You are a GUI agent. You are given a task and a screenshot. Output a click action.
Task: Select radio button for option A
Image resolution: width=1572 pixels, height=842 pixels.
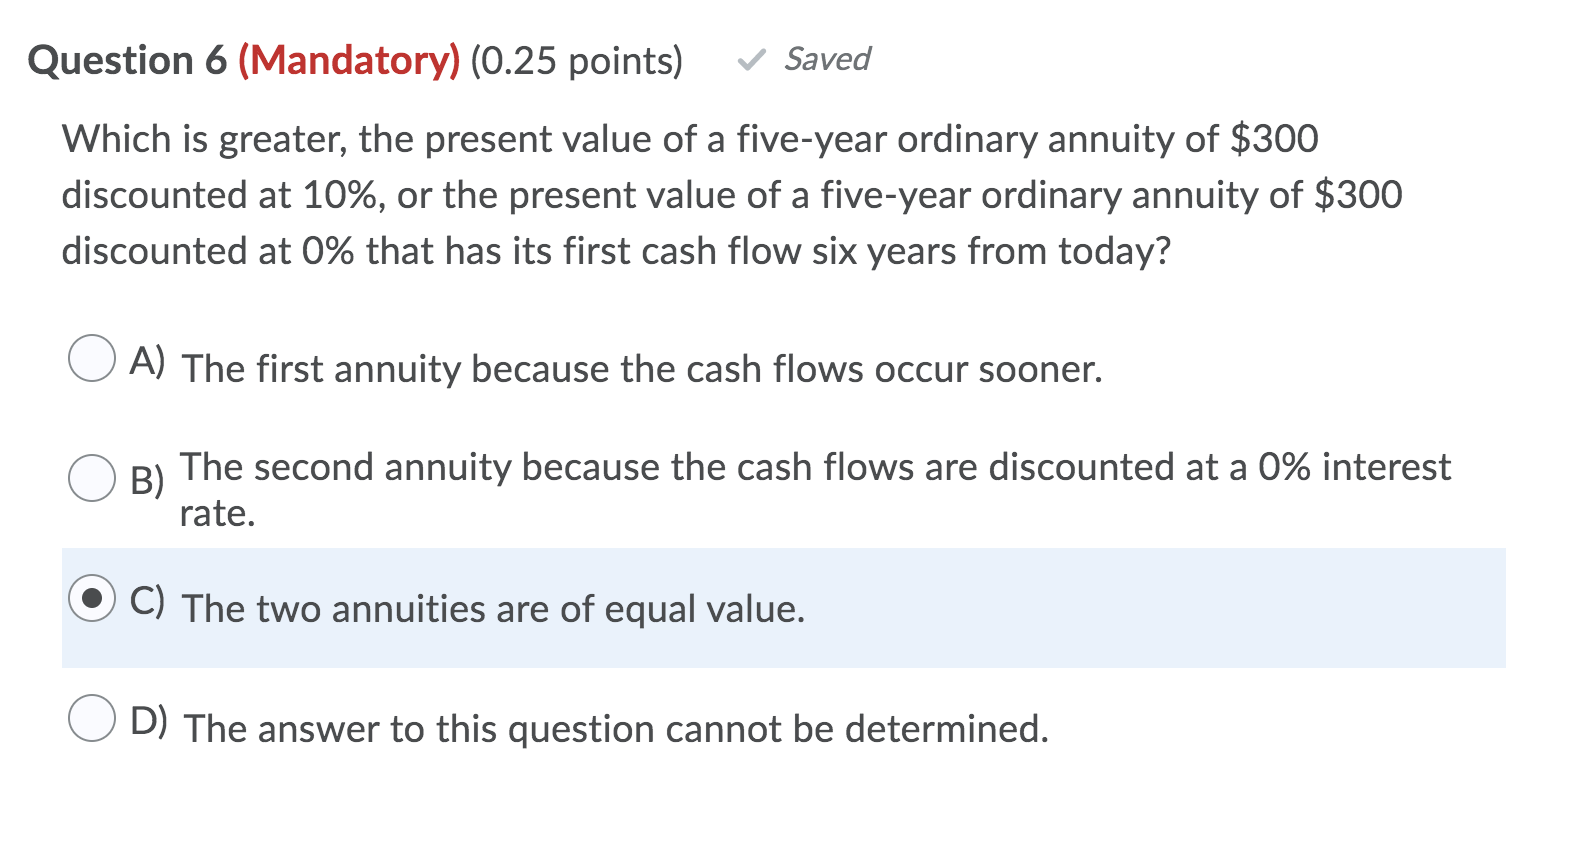[94, 360]
